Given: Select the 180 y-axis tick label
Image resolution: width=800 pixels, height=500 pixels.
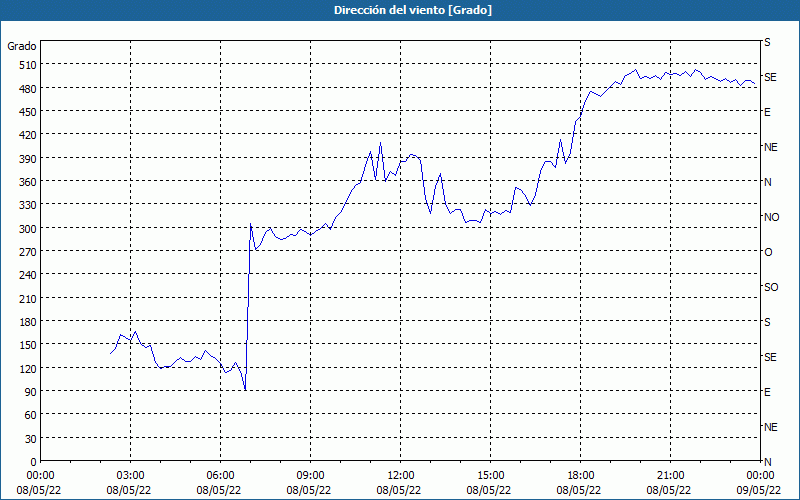Looking at the screenshot, I should pyautogui.click(x=28, y=322).
